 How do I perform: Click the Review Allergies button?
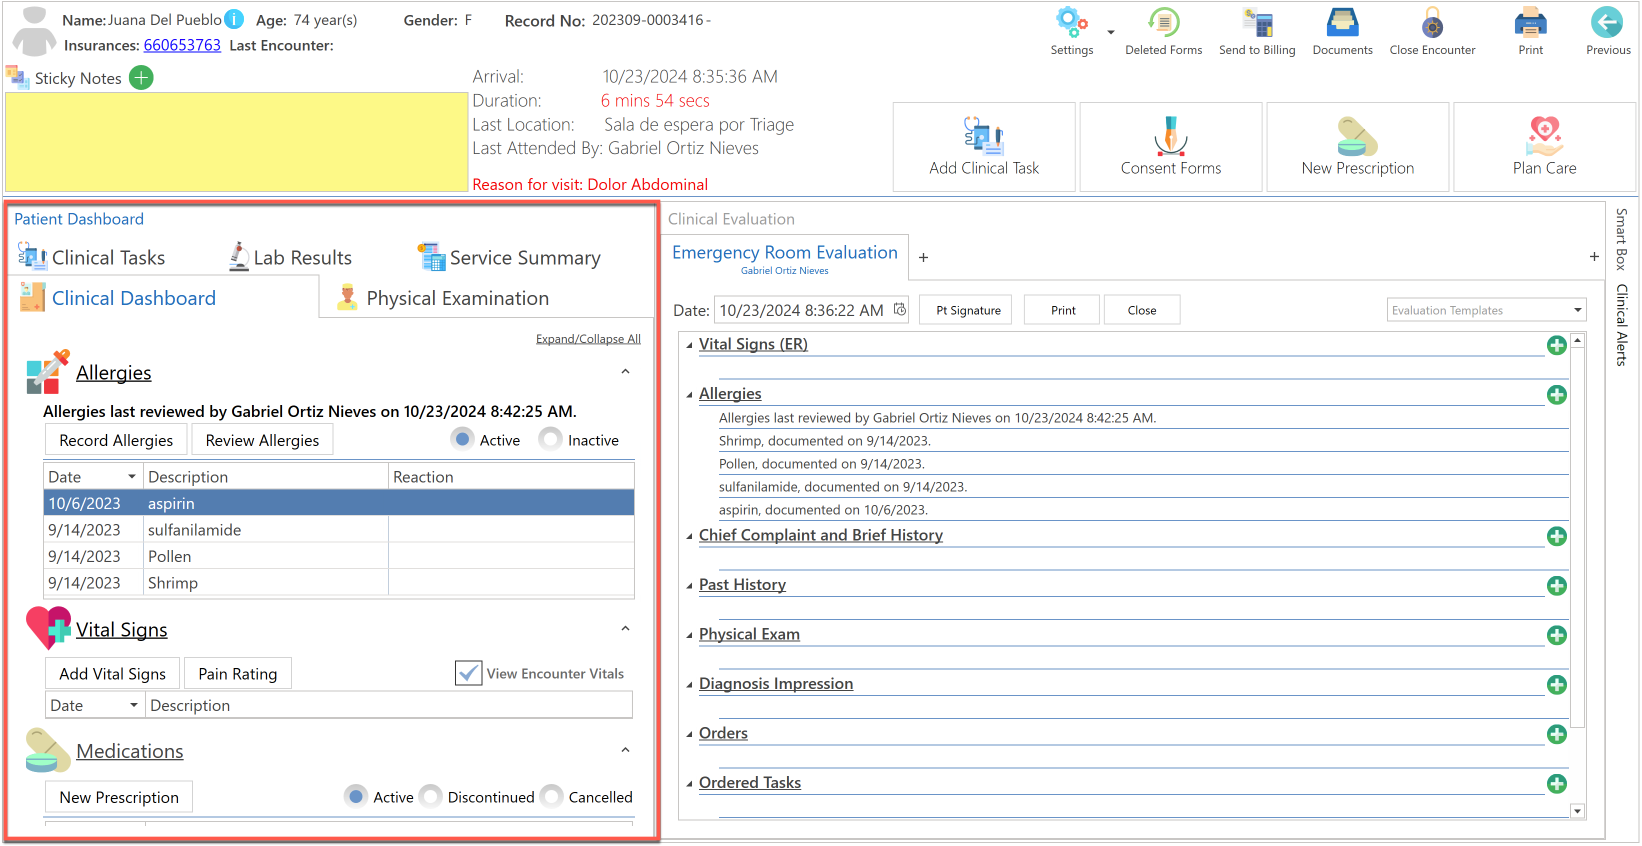tap(262, 440)
